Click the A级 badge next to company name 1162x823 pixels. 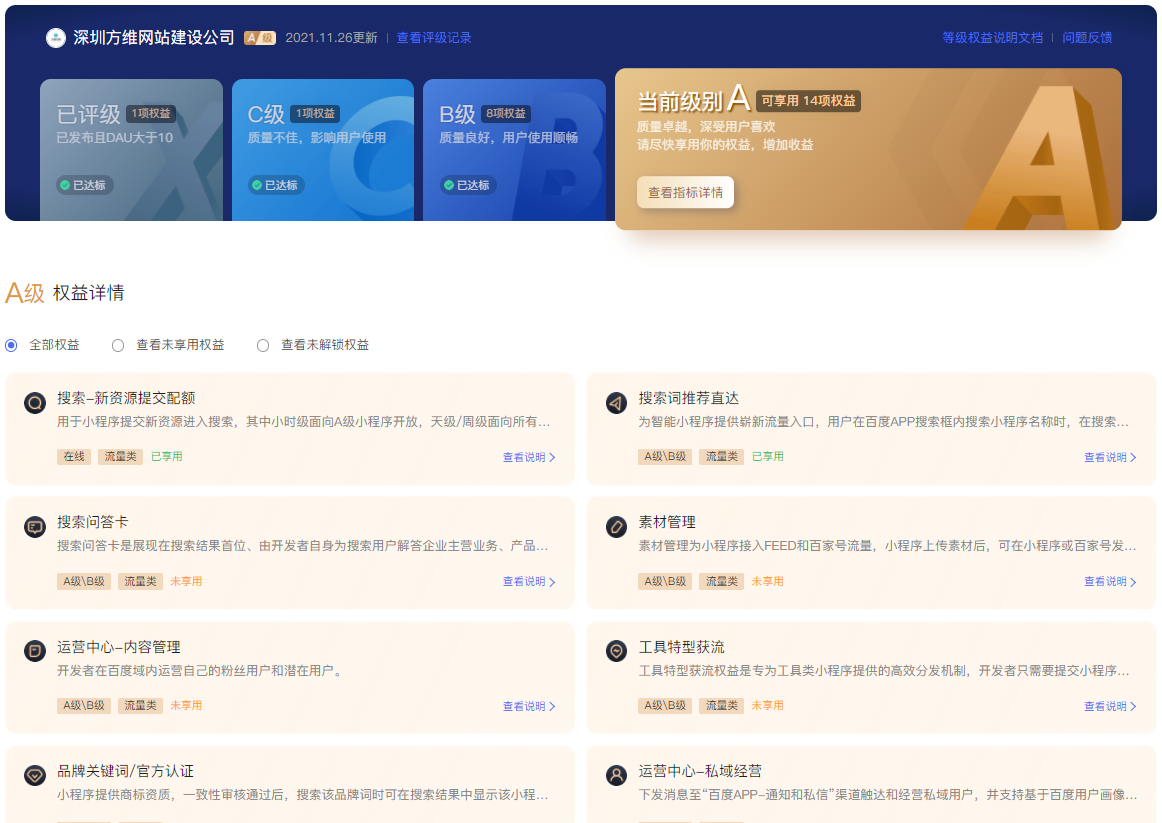pos(260,38)
